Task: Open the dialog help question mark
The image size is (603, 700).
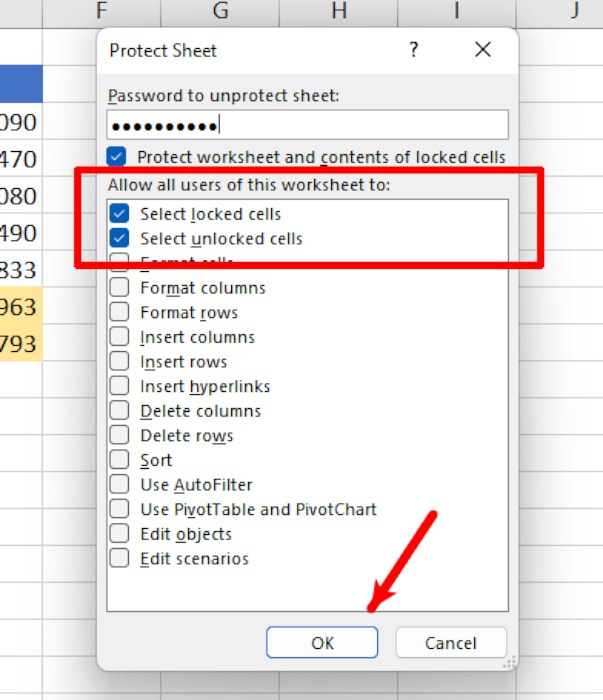Action: click(414, 50)
